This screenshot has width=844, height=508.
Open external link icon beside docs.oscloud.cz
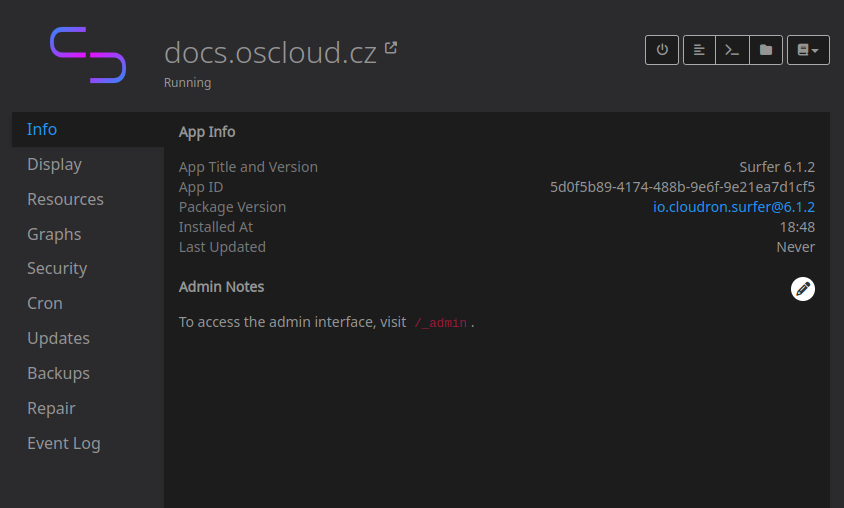(x=391, y=47)
